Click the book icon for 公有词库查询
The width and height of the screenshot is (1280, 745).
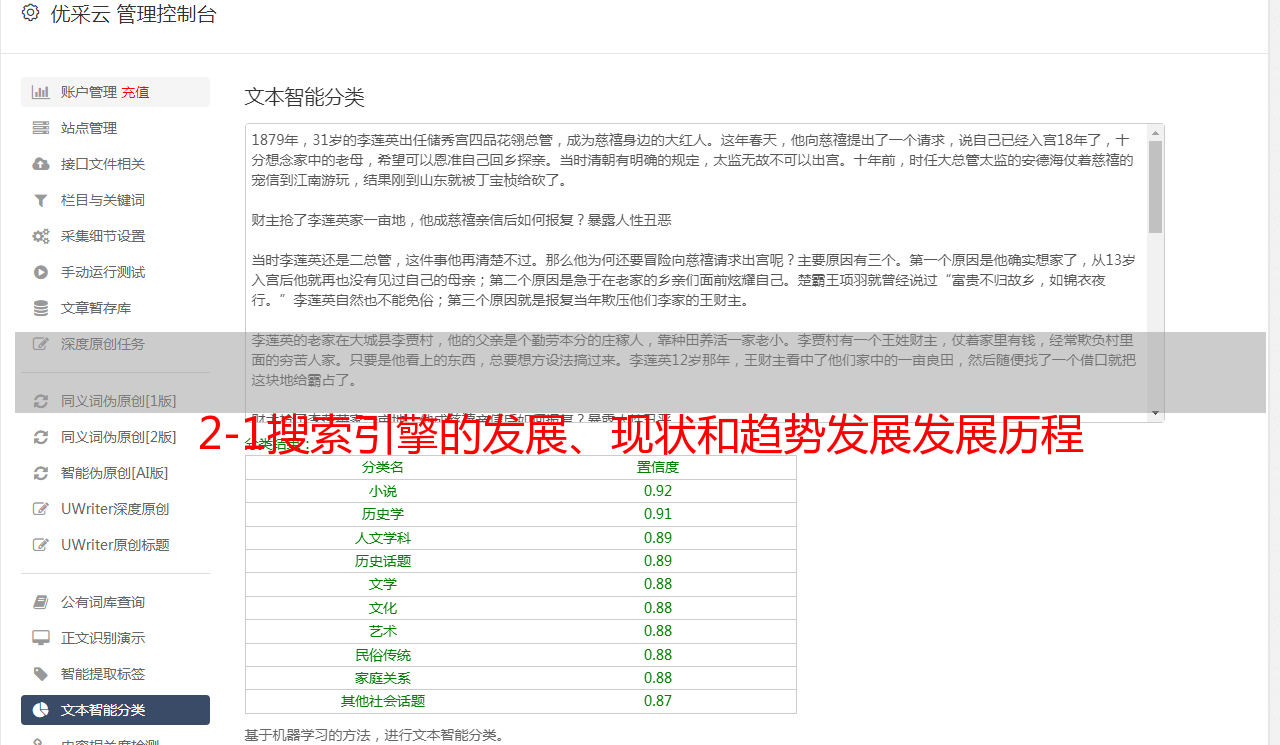tap(41, 602)
